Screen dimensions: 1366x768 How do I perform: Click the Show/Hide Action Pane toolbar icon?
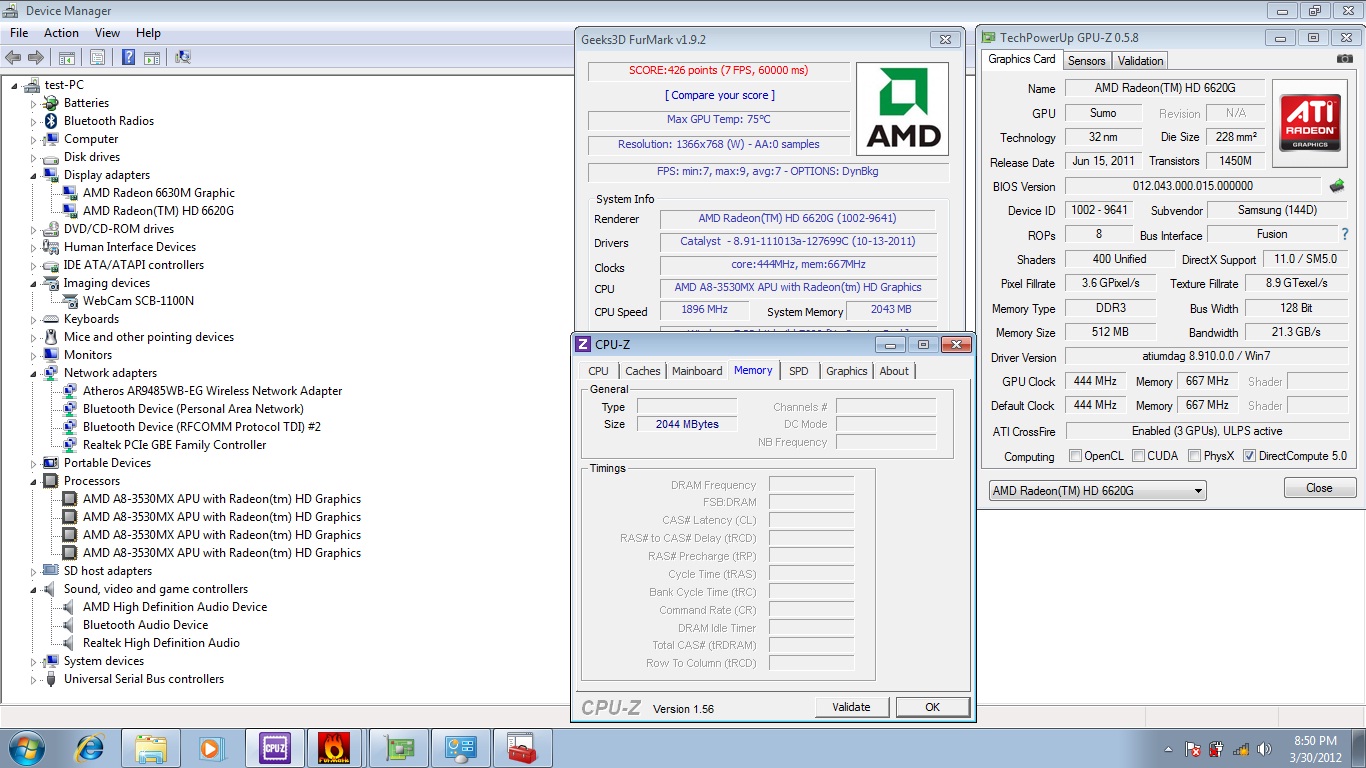pos(151,58)
